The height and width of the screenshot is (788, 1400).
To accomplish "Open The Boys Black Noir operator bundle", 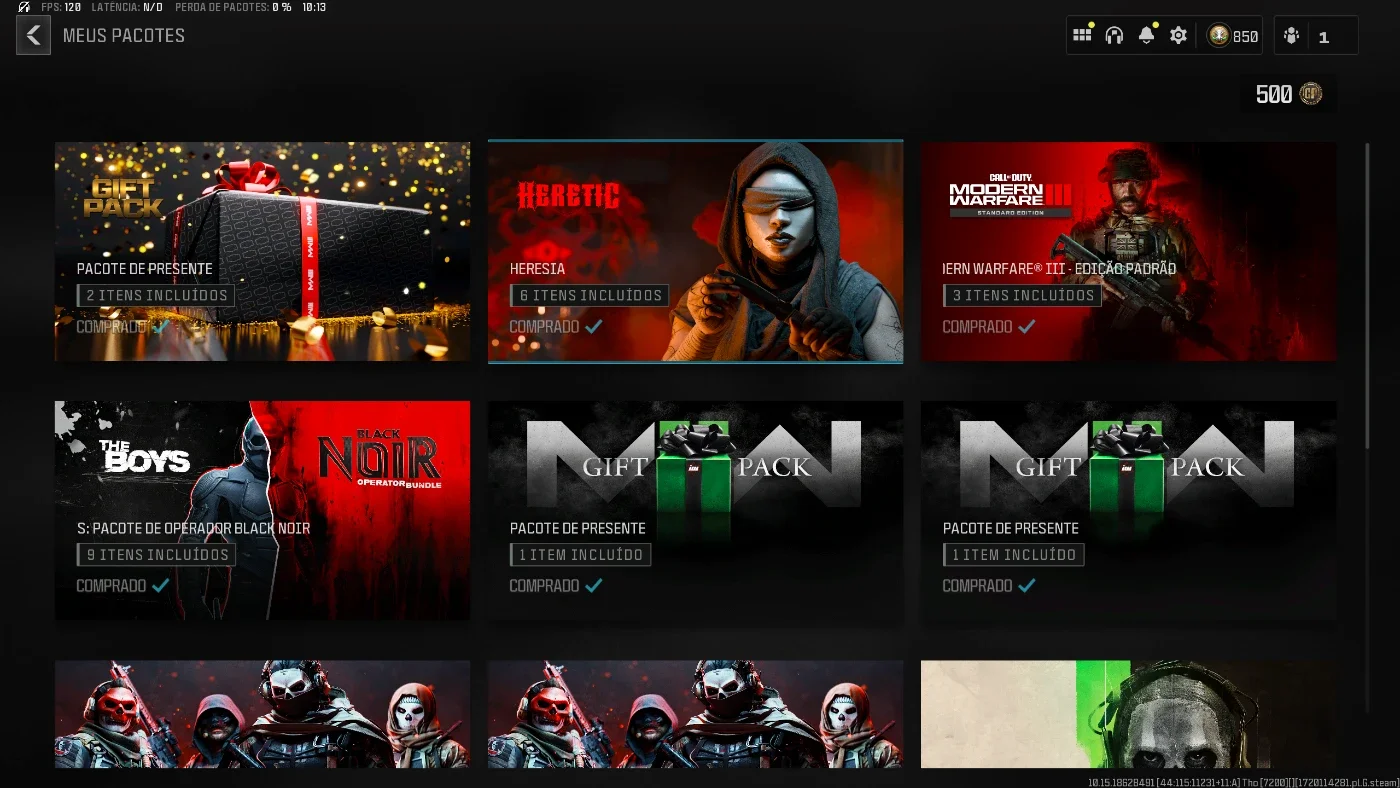I will coord(262,510).
